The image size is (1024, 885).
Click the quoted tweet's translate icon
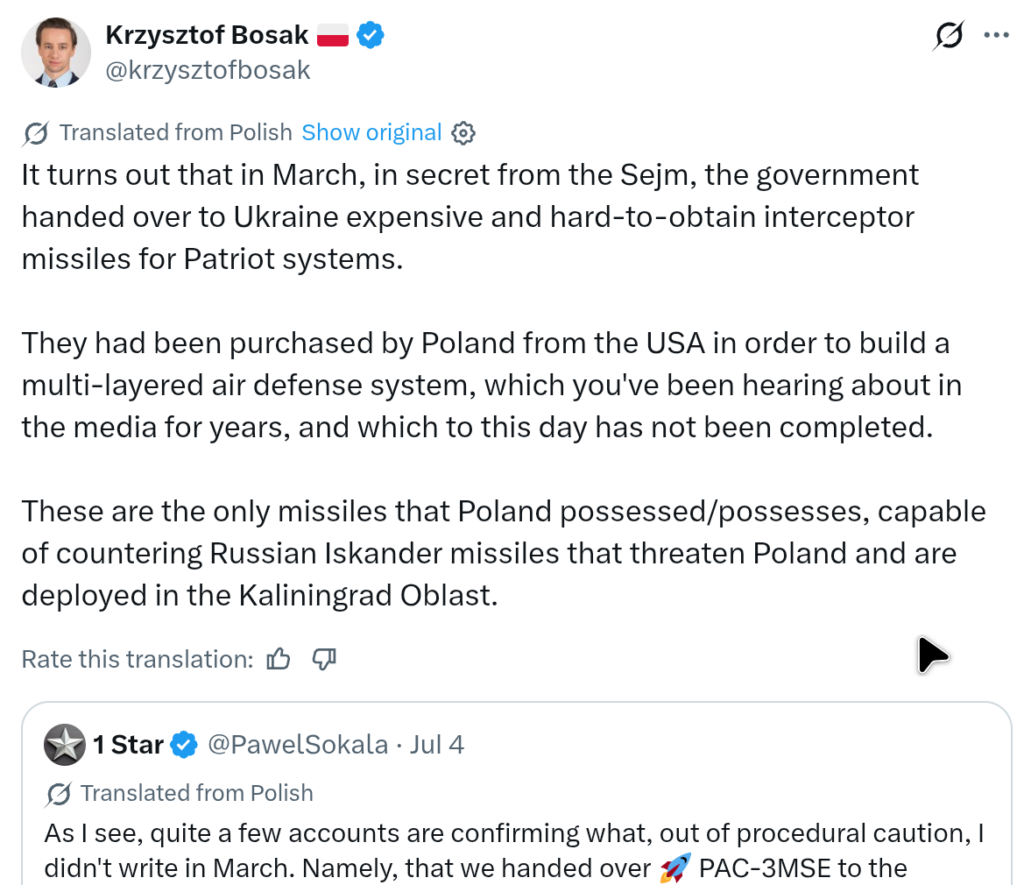(x=58, y=794)
